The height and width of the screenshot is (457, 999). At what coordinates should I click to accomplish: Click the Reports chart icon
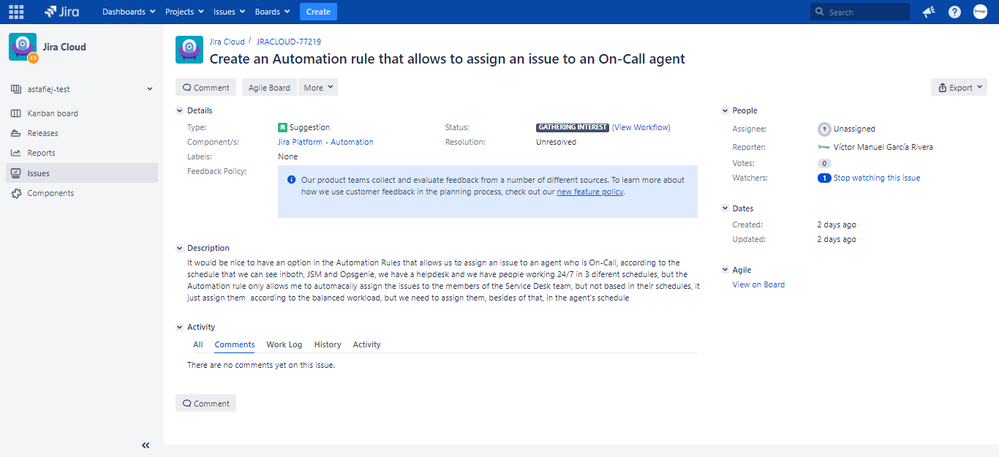click(16, 153)
